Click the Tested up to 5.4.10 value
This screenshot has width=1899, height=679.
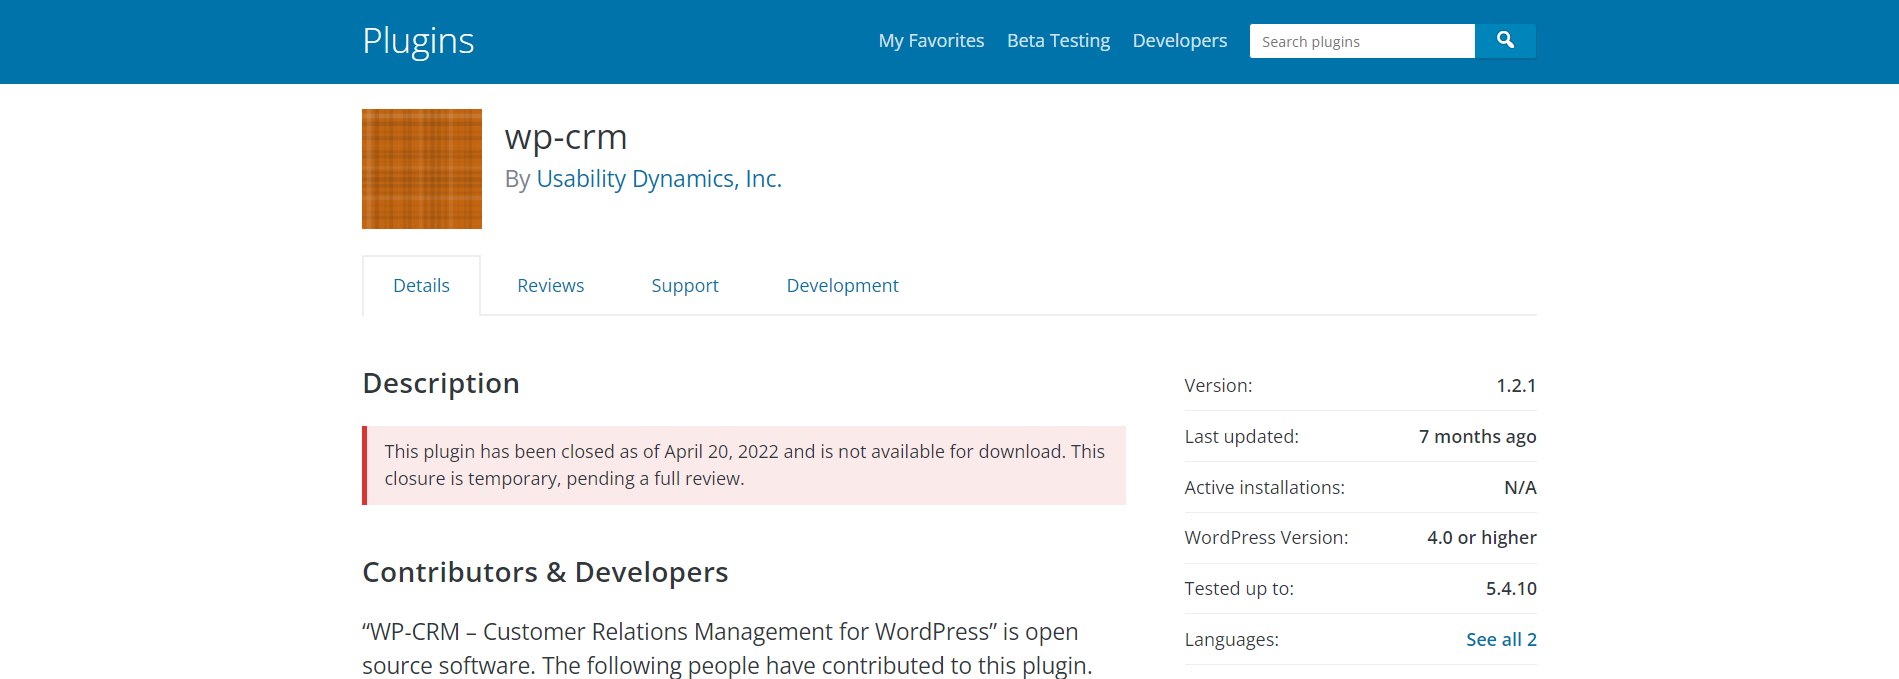pos(1511,589)
